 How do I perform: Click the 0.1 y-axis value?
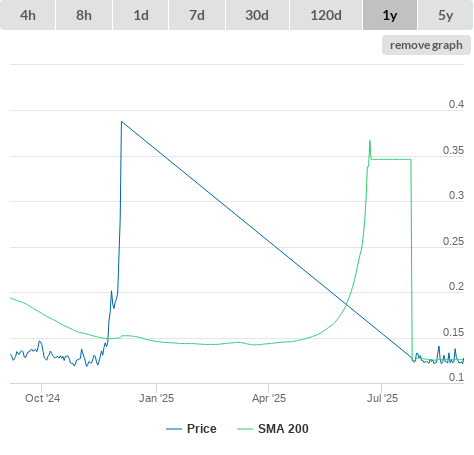(456, 377)
